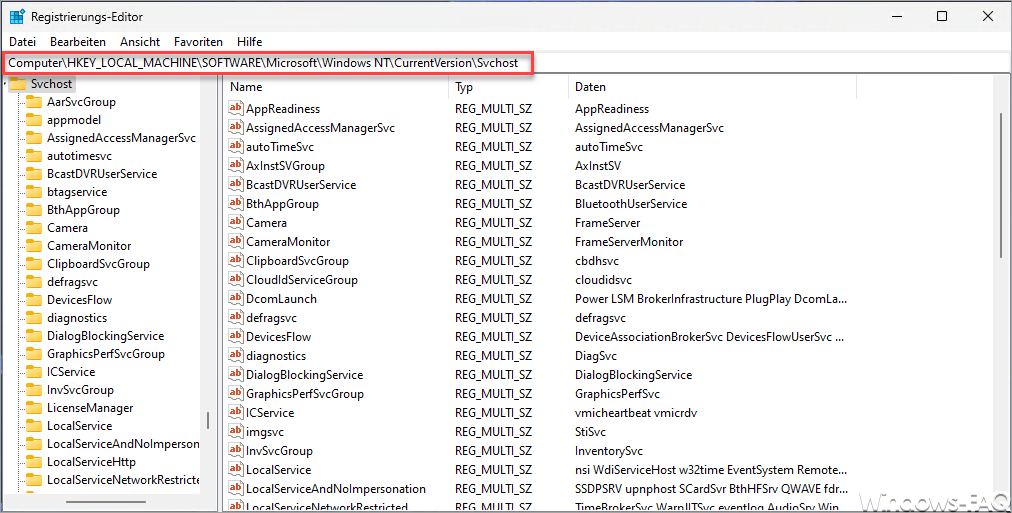The width and height of the screenshot is (1012, 513).
Task: Click the CameraMonitor value string icon
Action: pos(236,241)
